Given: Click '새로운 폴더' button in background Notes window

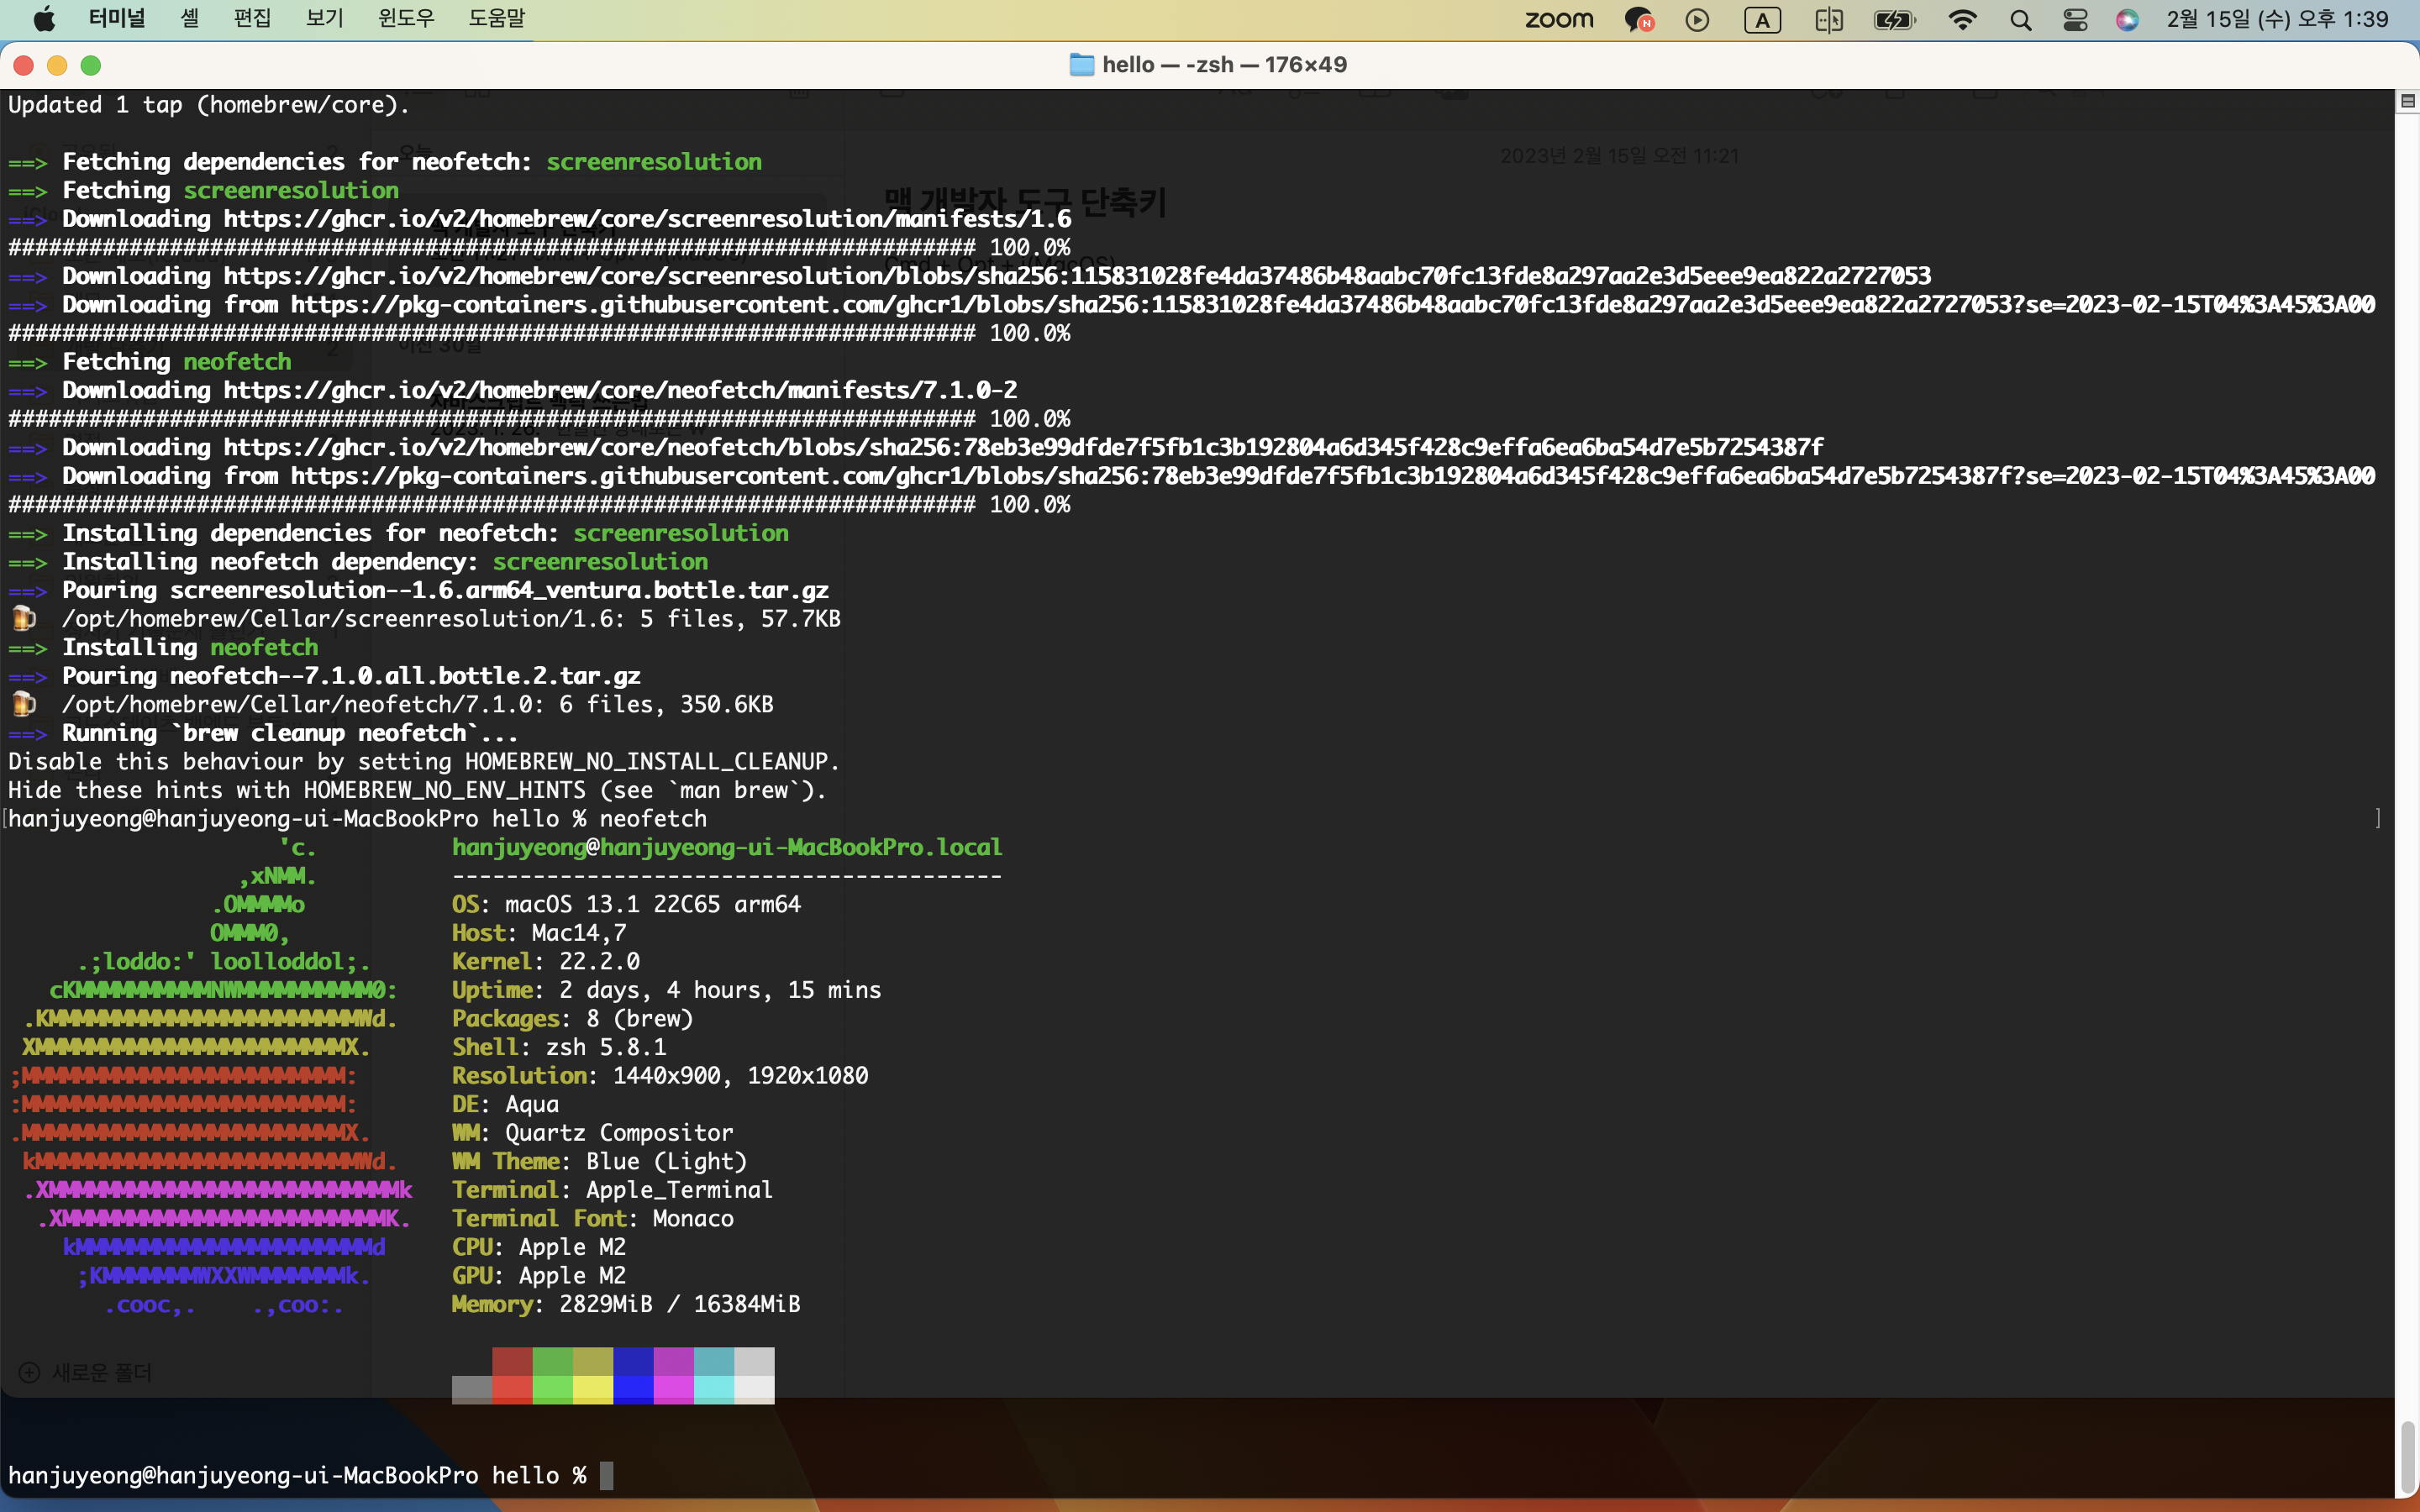Looking at the screenshot, I should coord(87,1373).
